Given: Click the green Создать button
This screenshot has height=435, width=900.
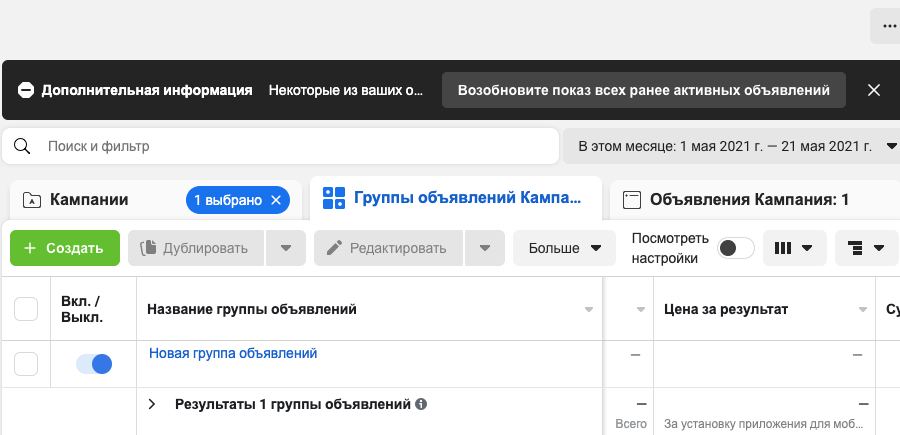Looking at the screenshot, I should point(65,248).
